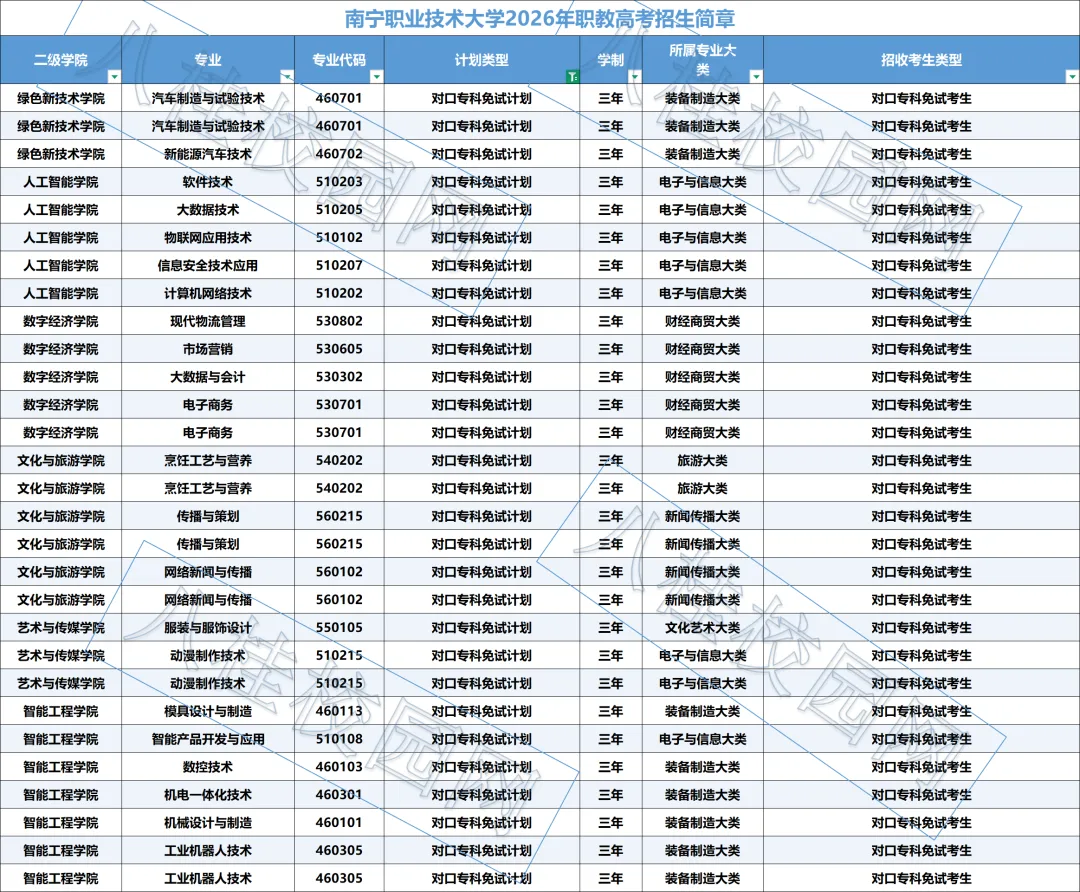Click the 招收考生类型 header cell

[921, 60]
